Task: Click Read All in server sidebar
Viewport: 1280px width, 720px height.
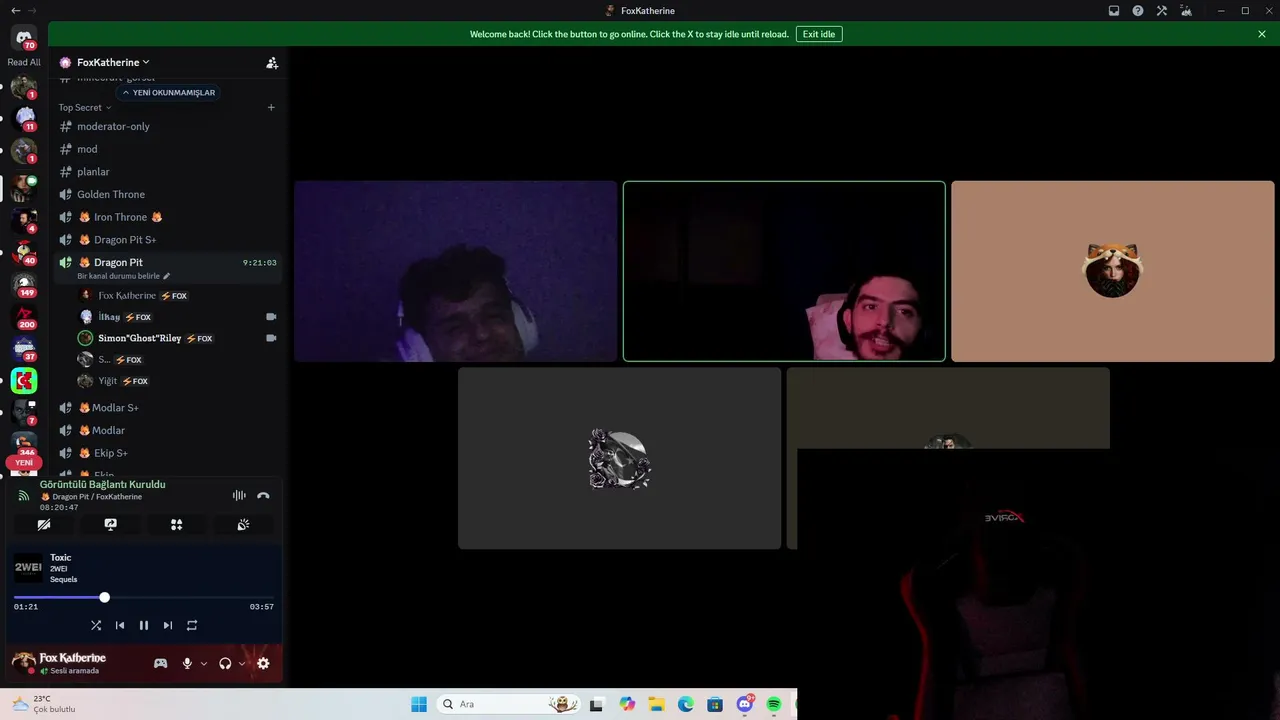Action: click(x=24, y=62)
